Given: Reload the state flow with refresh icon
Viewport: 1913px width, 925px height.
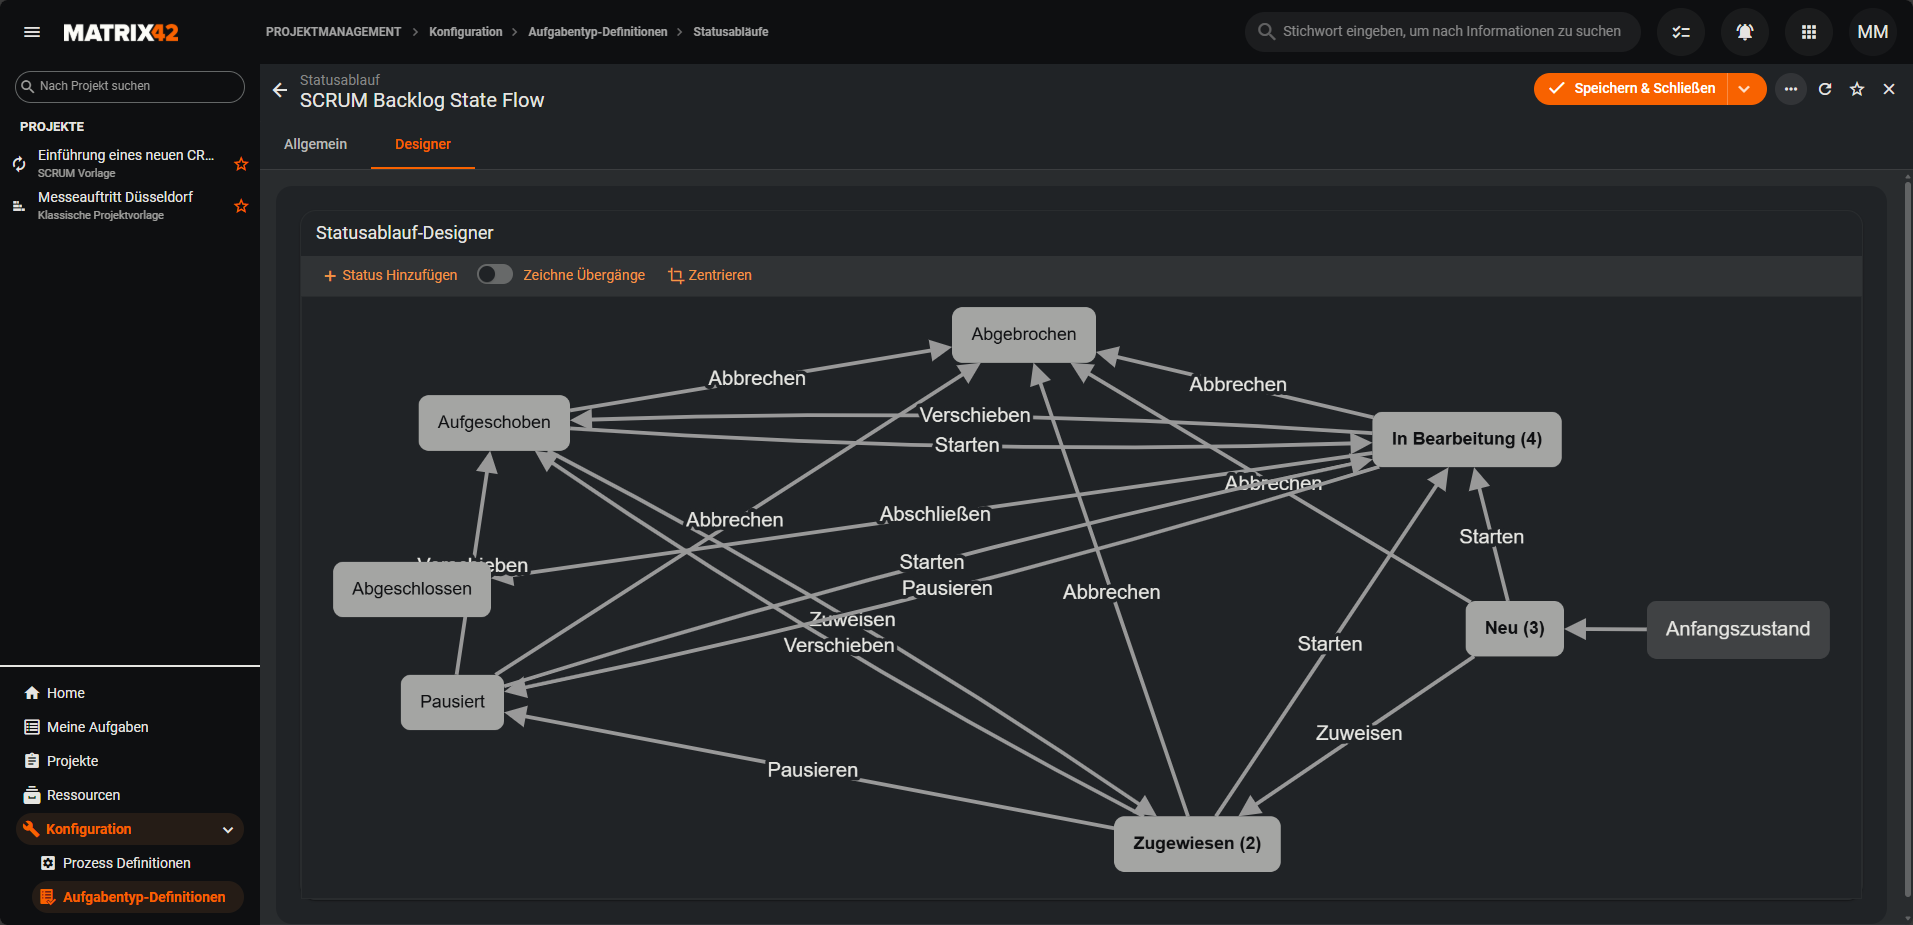Looking at the screenshot, I should point(1824,89).
